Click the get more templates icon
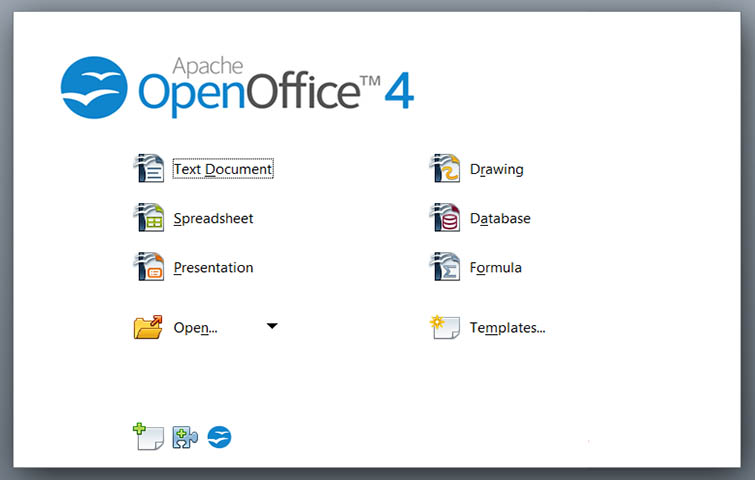The image size is (755, 480). click(x=148, y=436)
